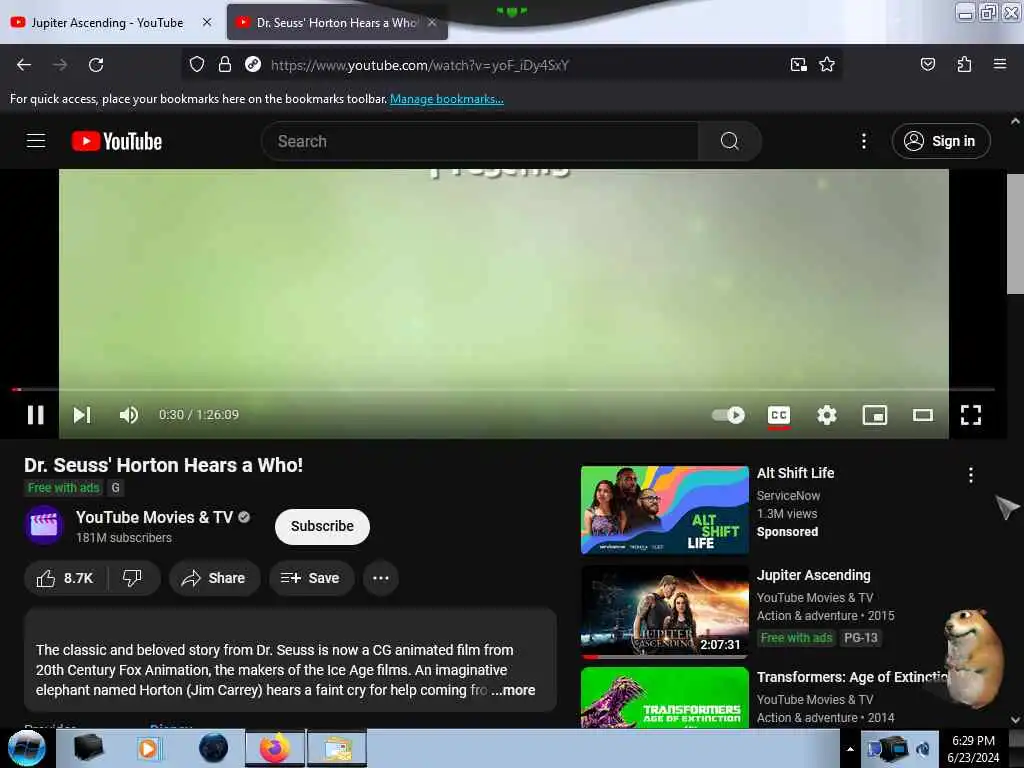The image size is (1024, 768).
Task: Focus the YouTube search box
Action: 480,141
